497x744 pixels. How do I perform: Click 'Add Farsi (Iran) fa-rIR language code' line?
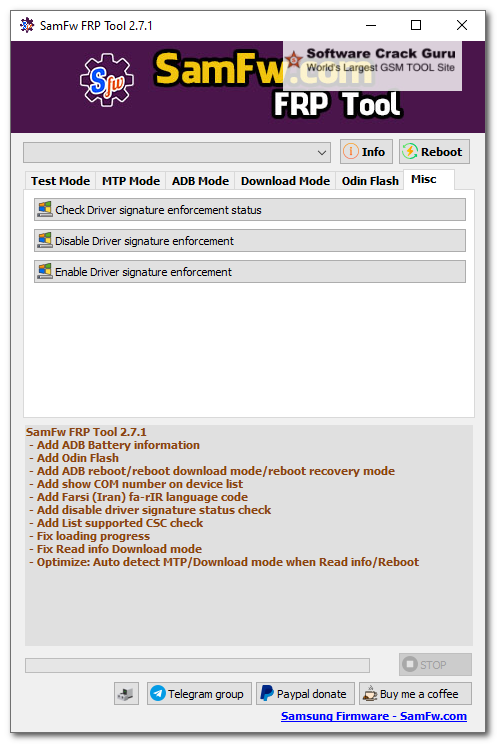point(138,497)
